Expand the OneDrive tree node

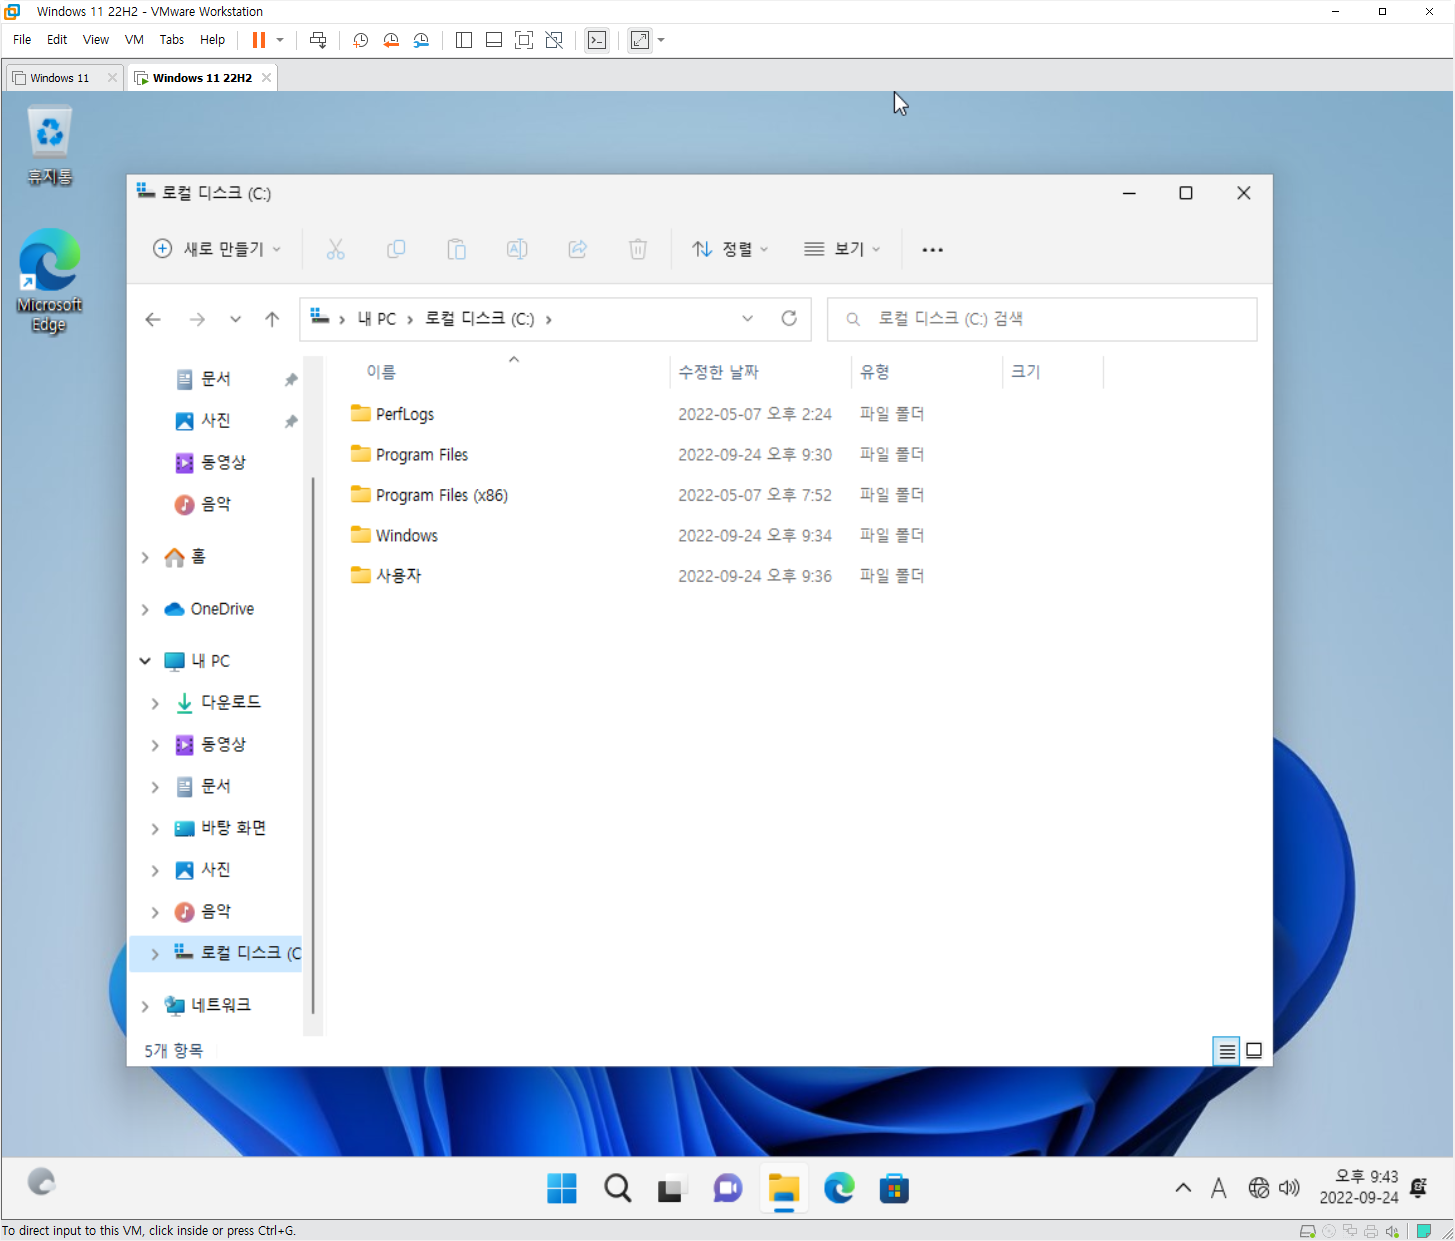145,609
